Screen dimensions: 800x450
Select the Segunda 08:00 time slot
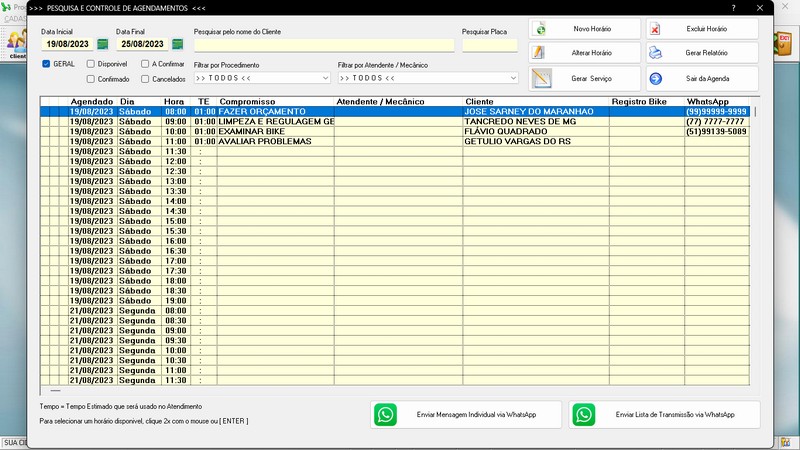(x=395, y=310)
